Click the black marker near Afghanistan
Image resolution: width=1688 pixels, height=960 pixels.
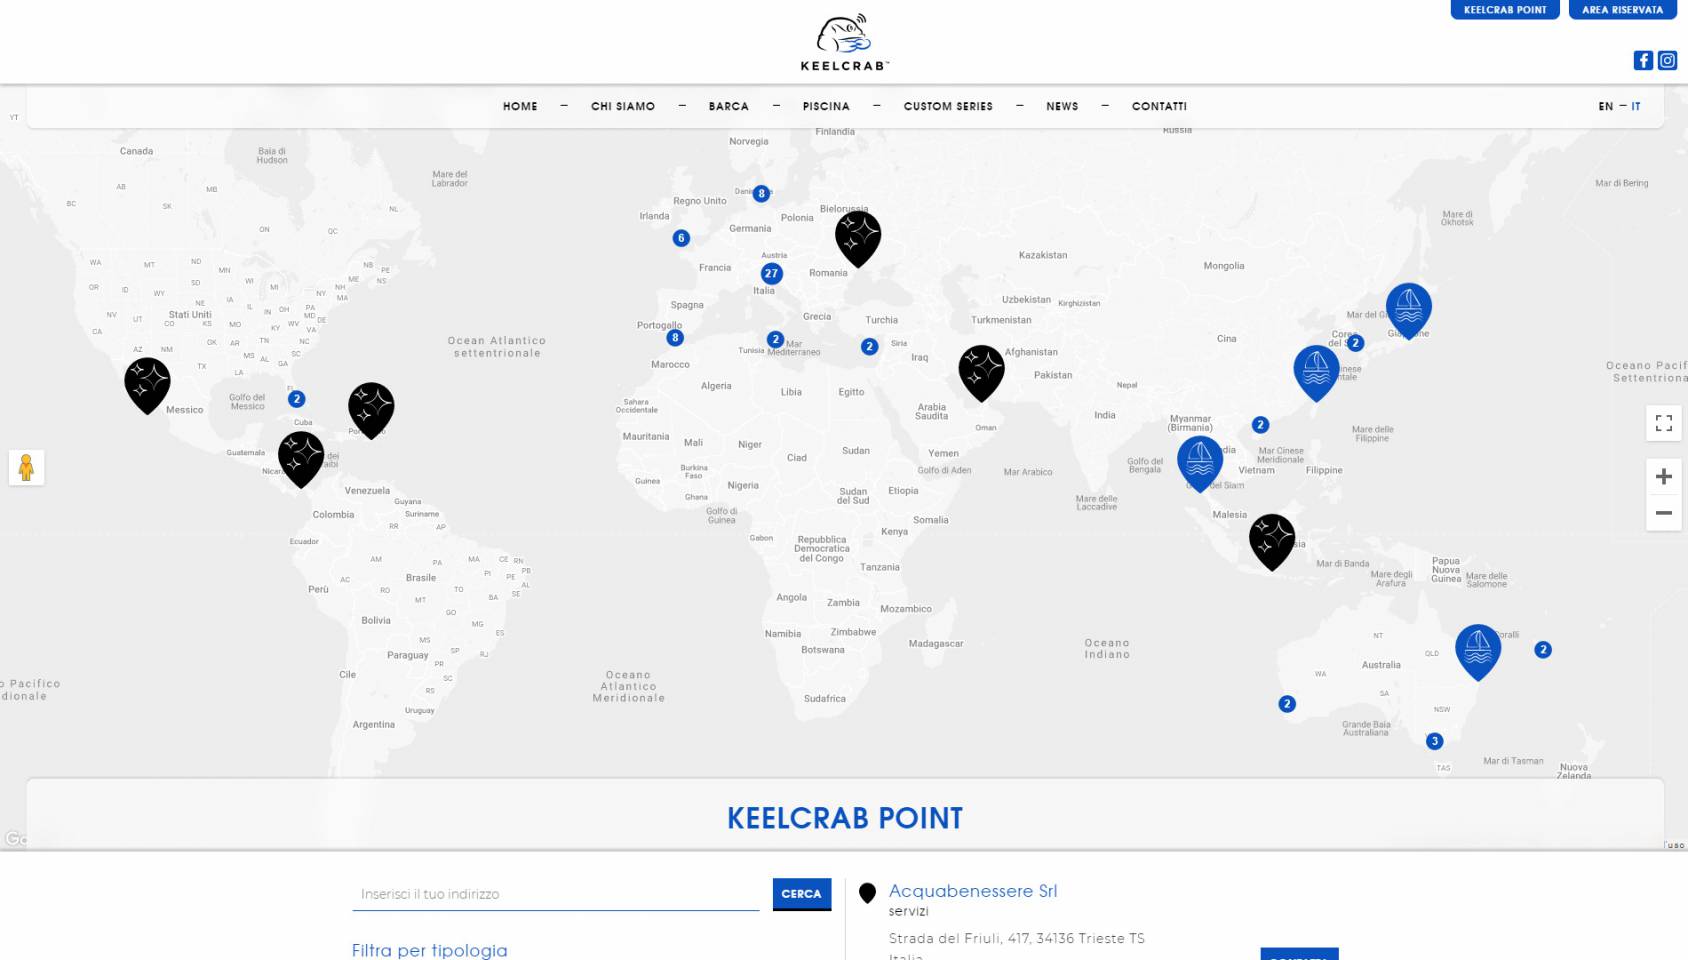(x=981, y=373)
